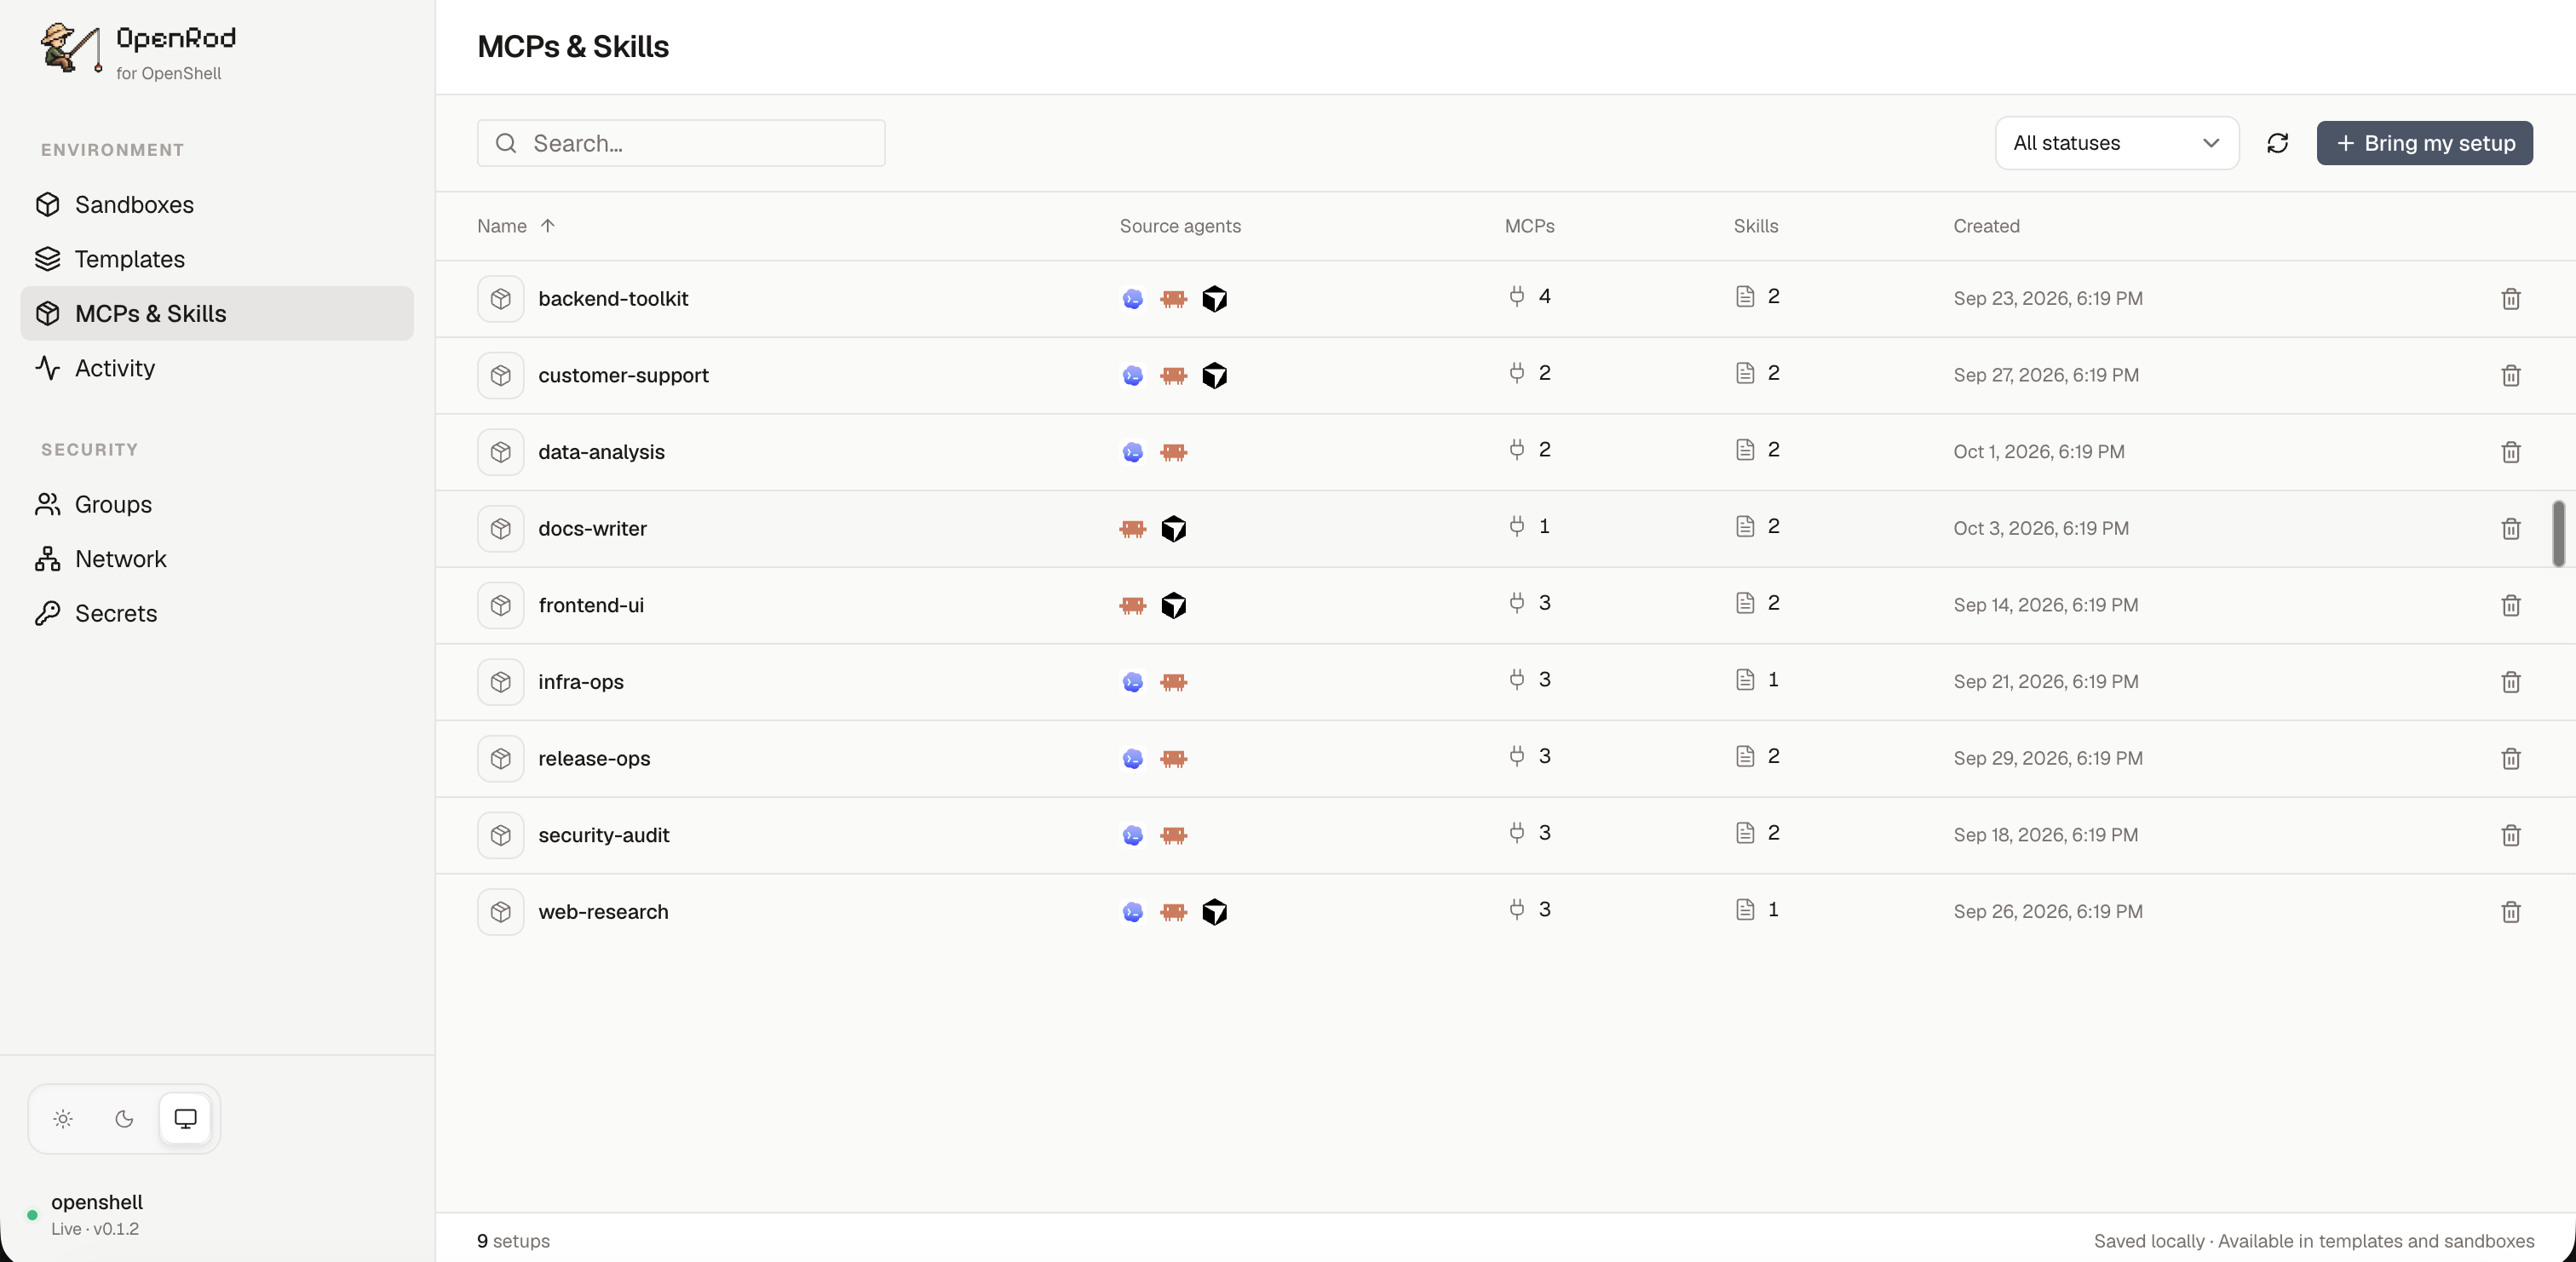Open the All statuses dropdown
The image size is (2576, 1262).
[2116, 143]
